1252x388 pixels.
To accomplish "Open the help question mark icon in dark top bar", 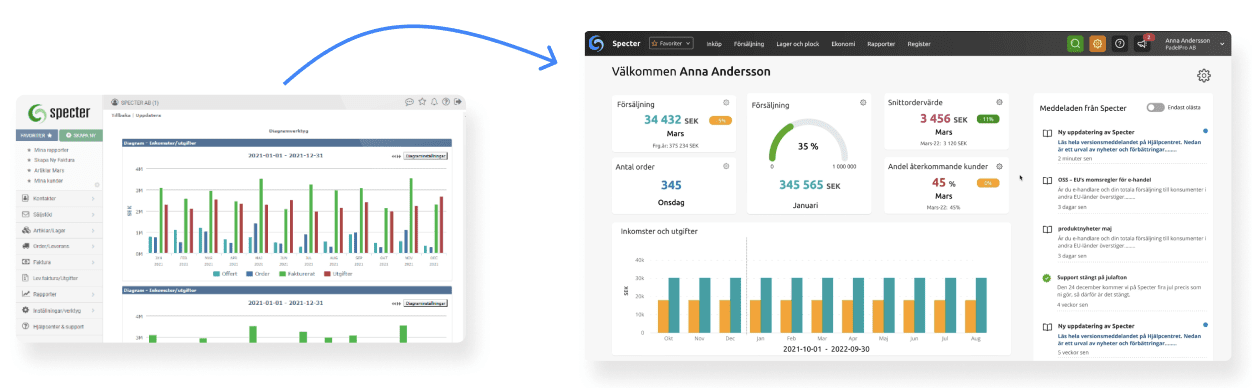I will pos(1120,43).
